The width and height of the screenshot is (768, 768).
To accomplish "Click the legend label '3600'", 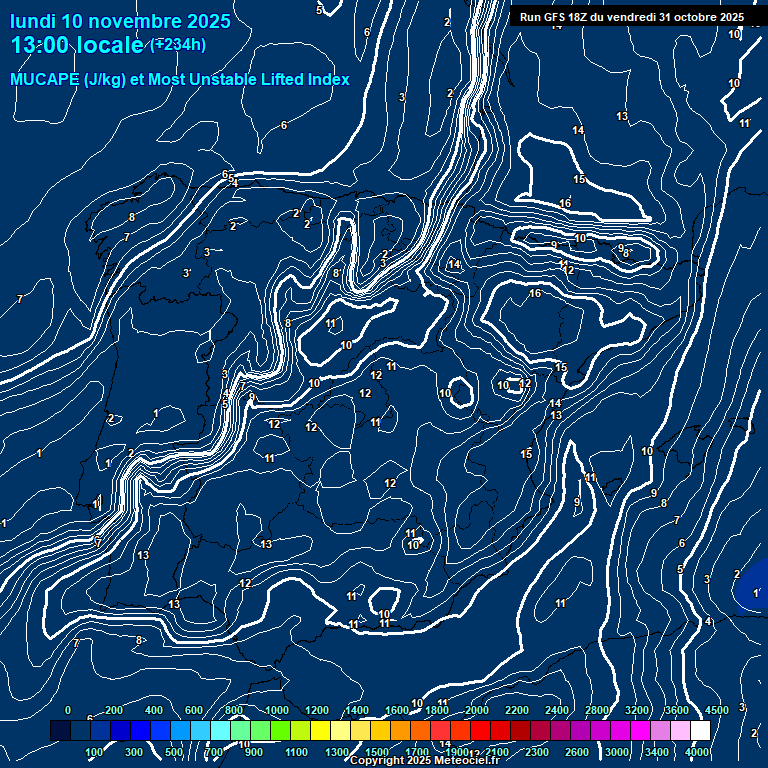I will (x=676, y=710).
